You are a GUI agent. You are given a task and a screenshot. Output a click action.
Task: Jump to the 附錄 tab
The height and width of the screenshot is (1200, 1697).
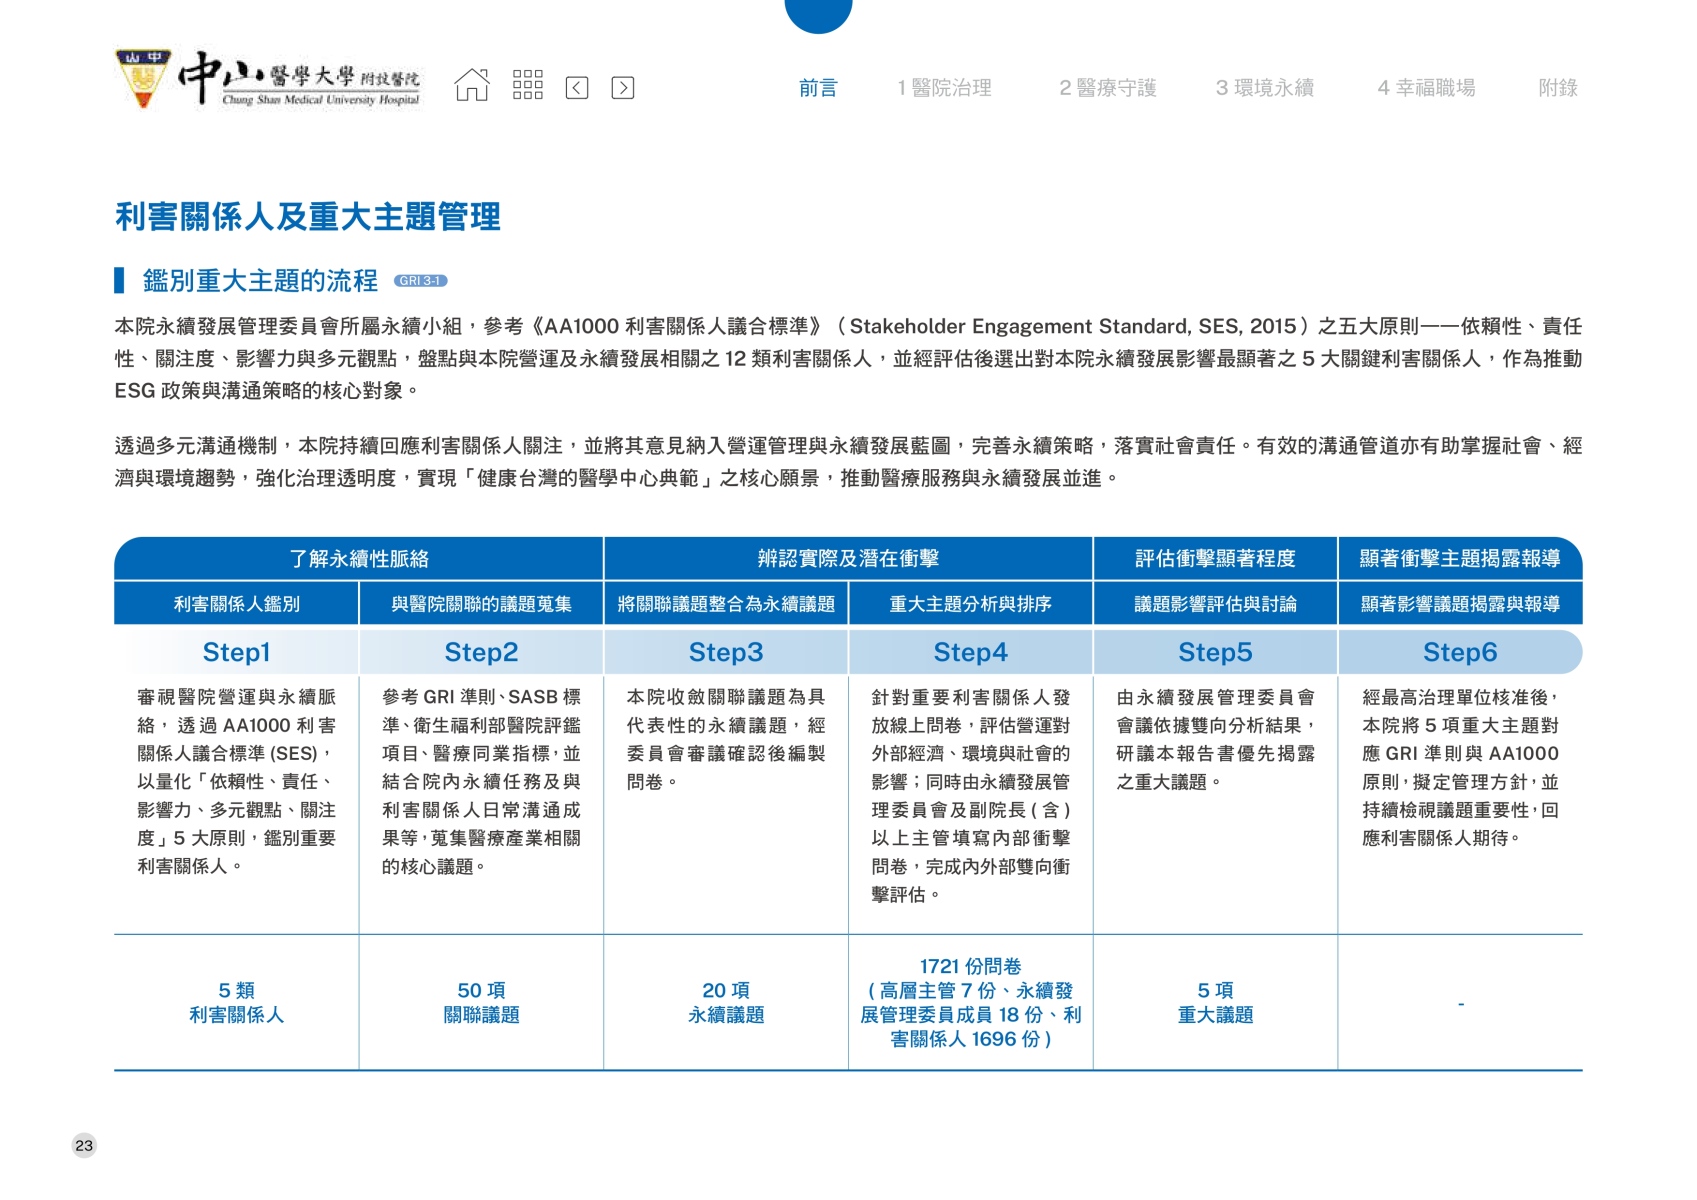tap(1557, 88)
